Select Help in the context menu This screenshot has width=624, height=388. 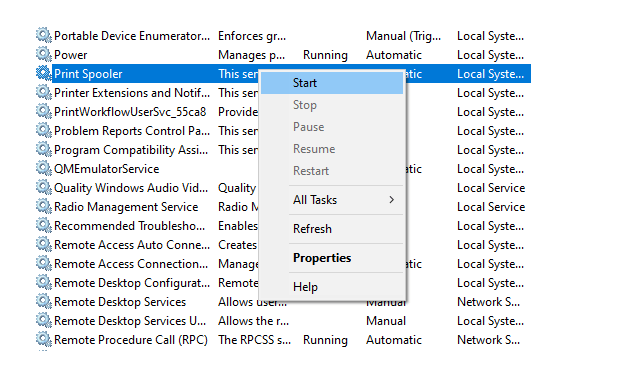(x=332, y=287)
